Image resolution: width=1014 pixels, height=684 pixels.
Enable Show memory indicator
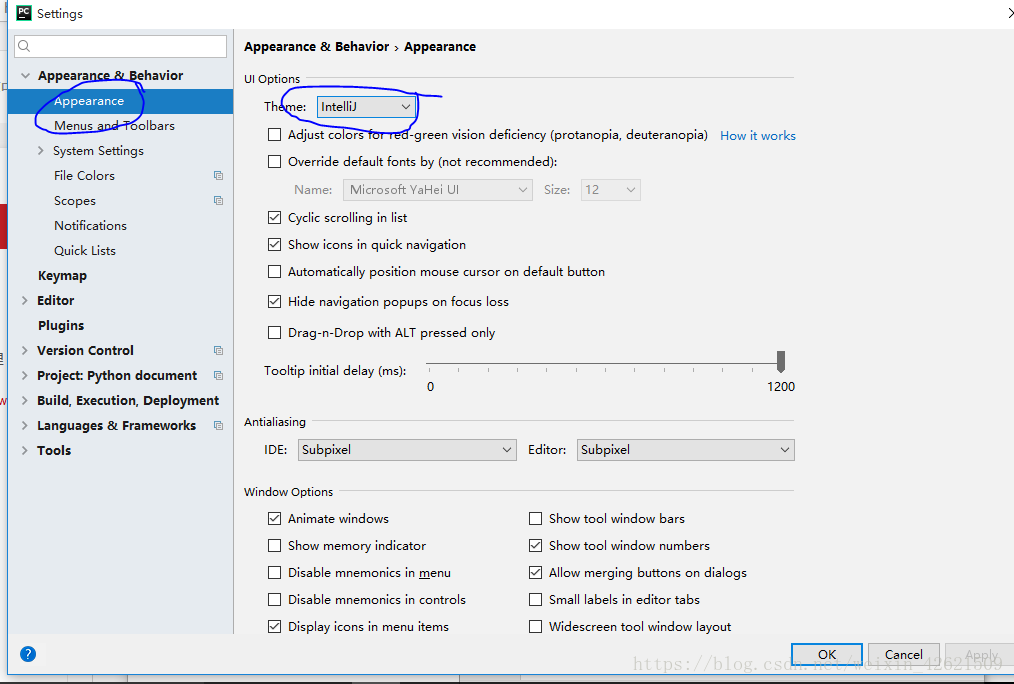point(275,546)
